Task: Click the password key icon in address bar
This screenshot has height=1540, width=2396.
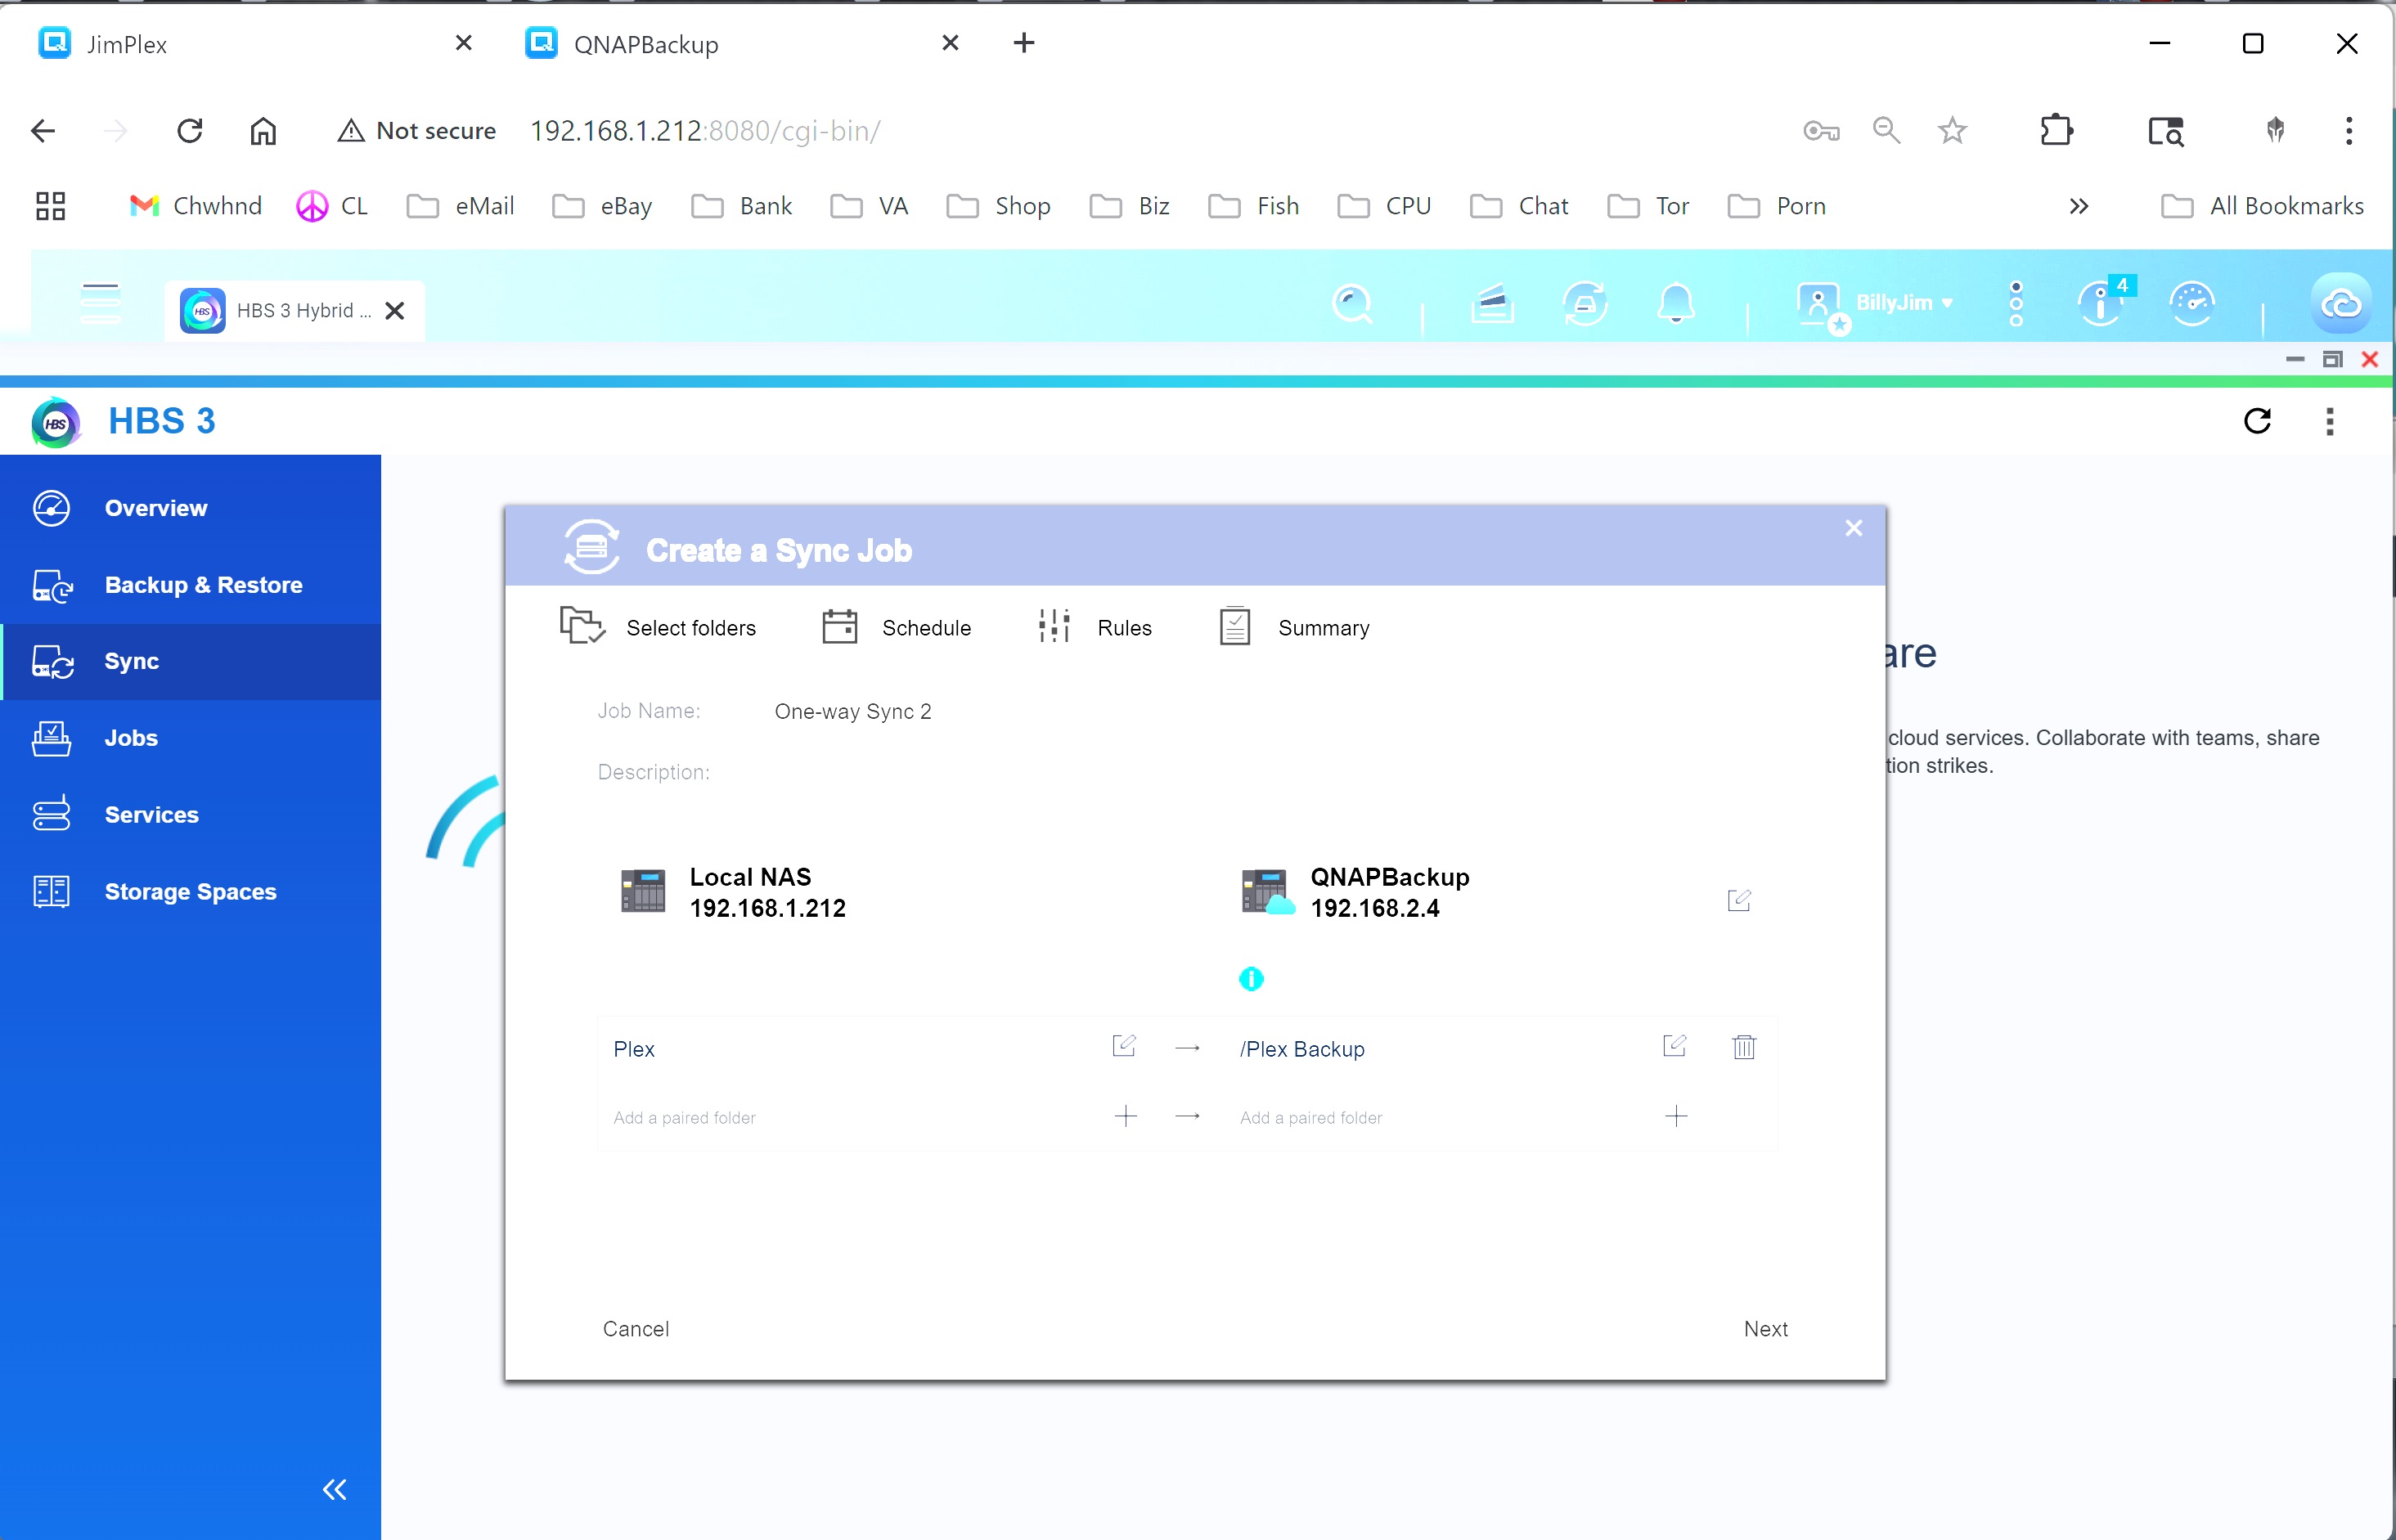Action: (1821, 131)
